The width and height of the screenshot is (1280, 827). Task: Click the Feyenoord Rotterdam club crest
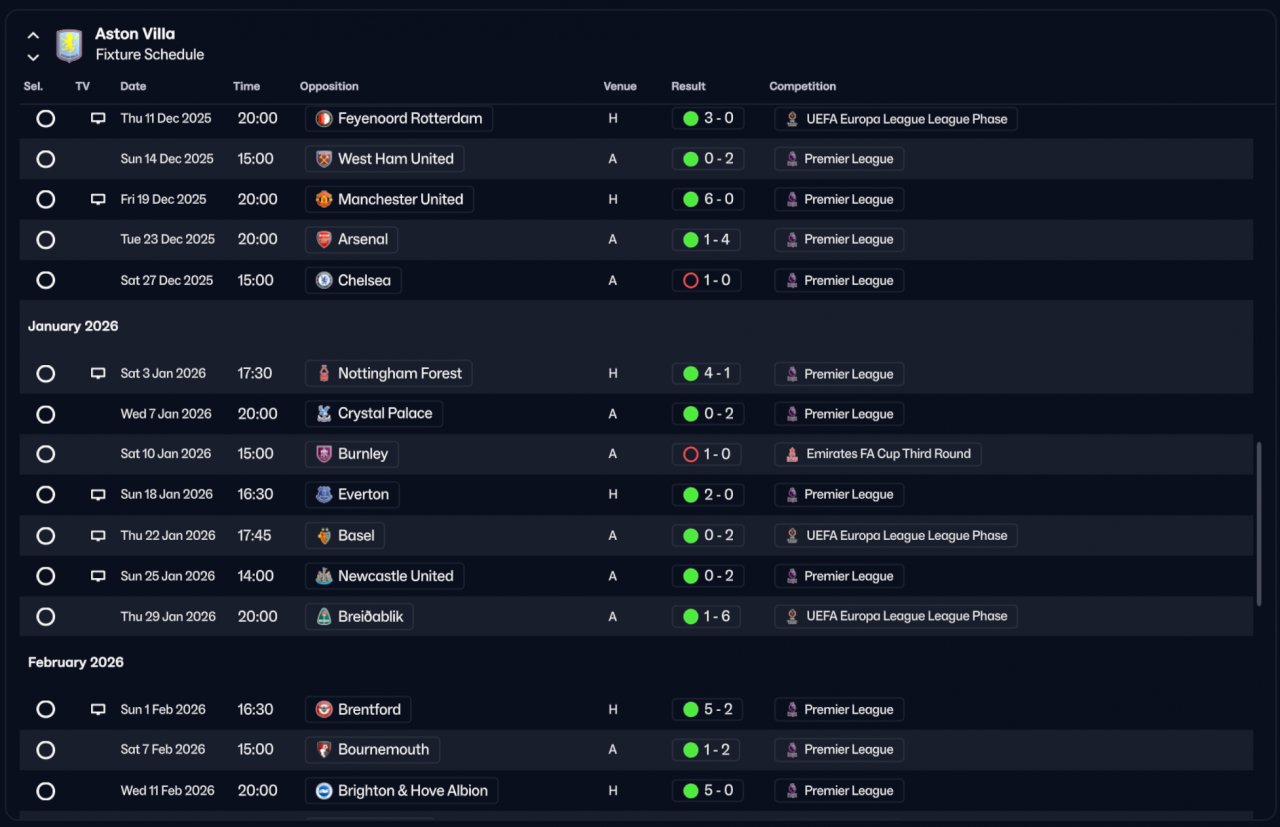pos(323,119)
